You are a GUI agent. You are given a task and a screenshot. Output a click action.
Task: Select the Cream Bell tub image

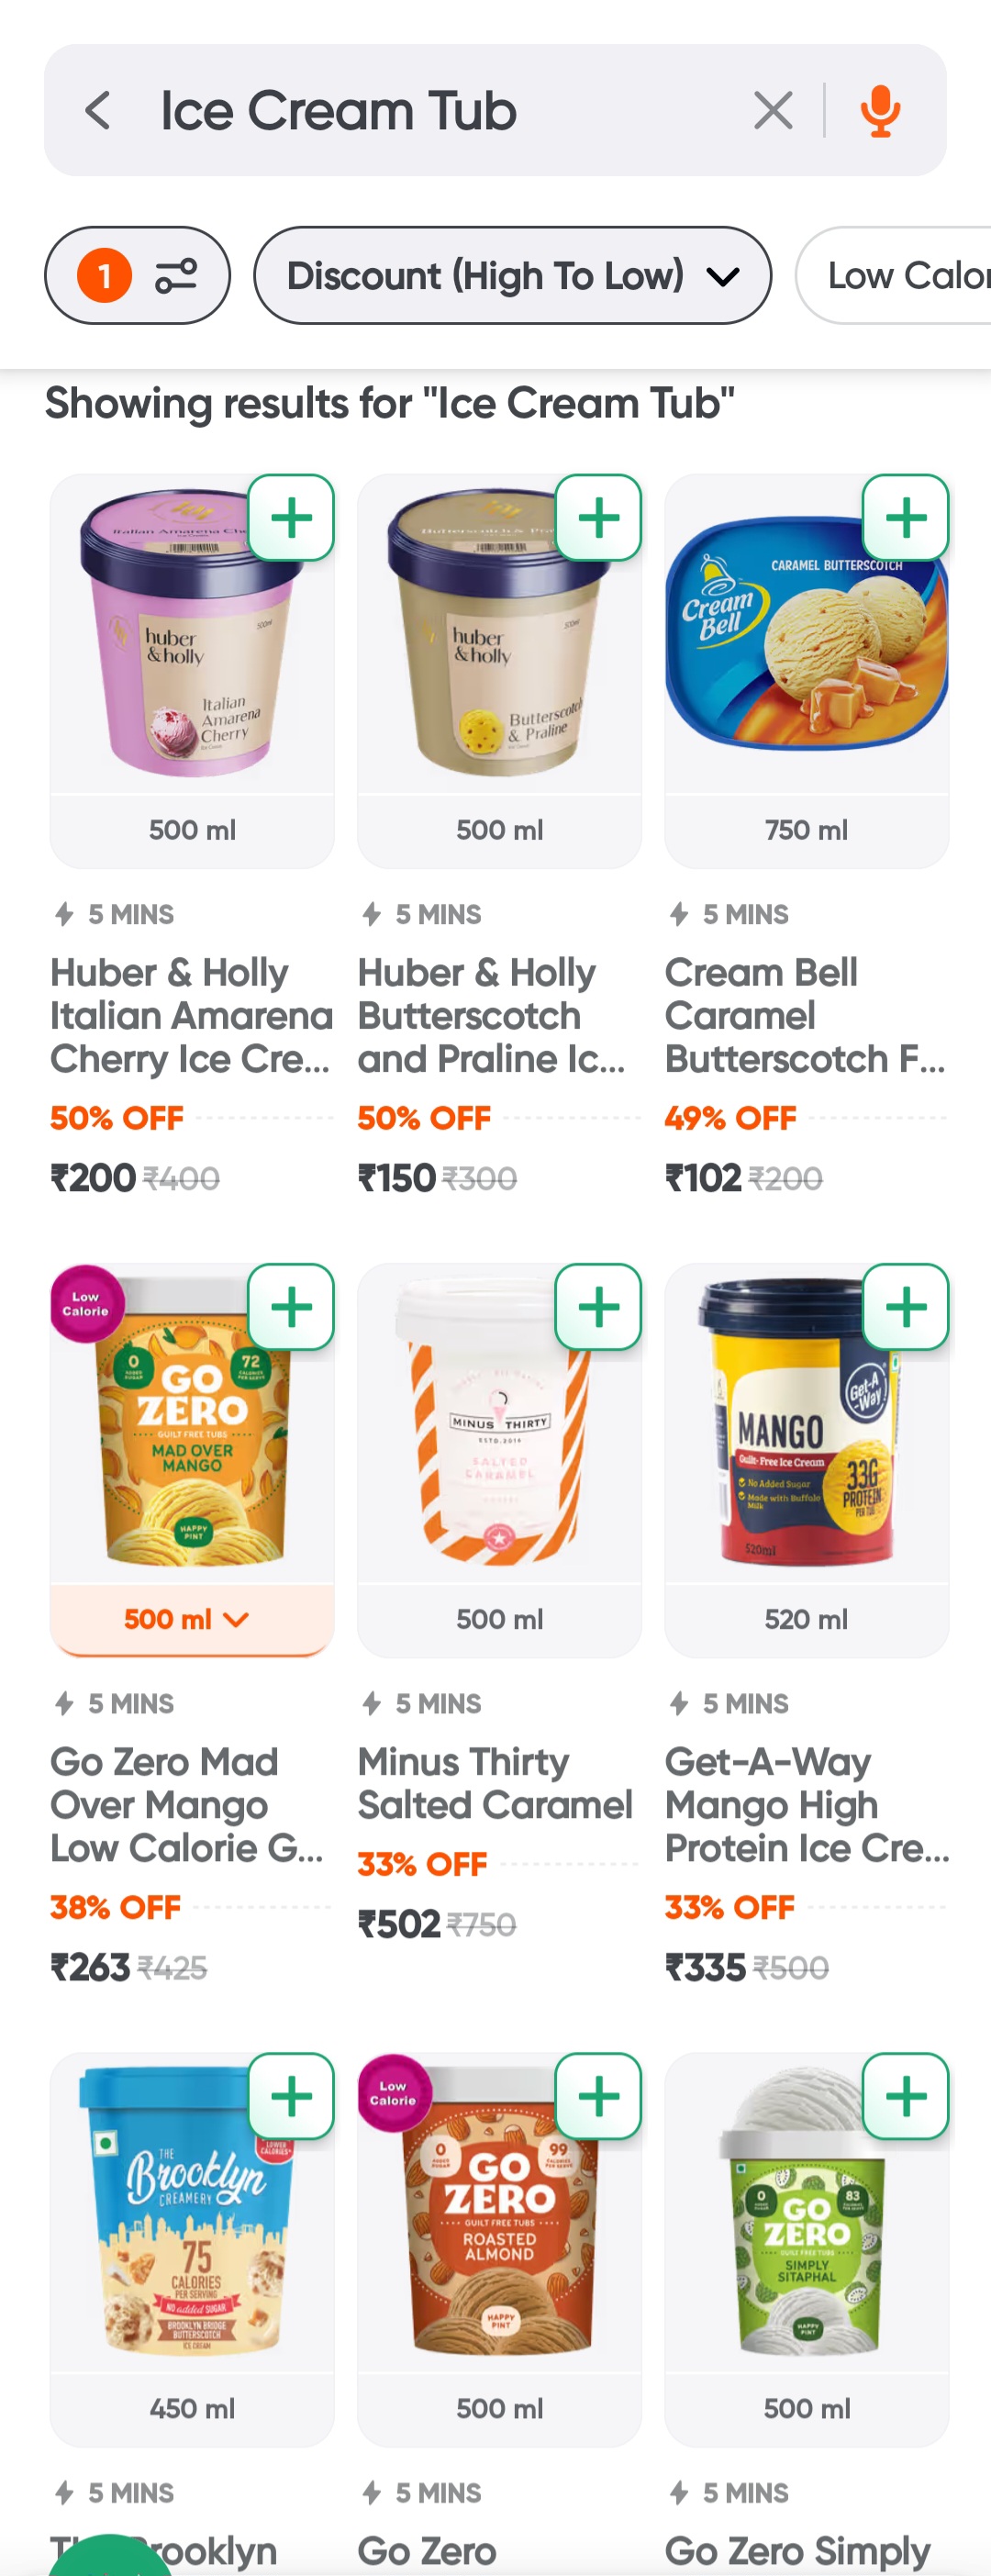pos(805,650)
